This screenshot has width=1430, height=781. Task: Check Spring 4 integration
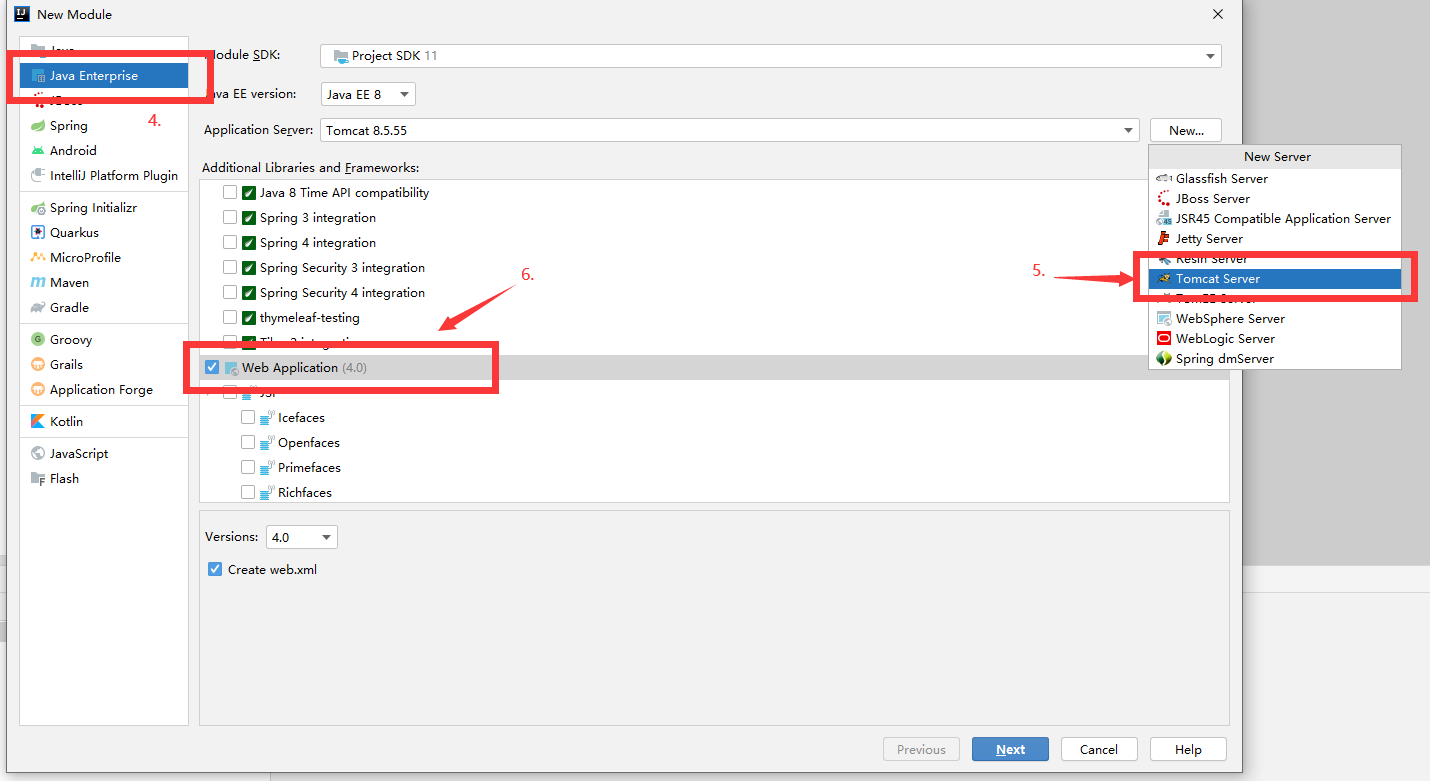coord(230,242)
